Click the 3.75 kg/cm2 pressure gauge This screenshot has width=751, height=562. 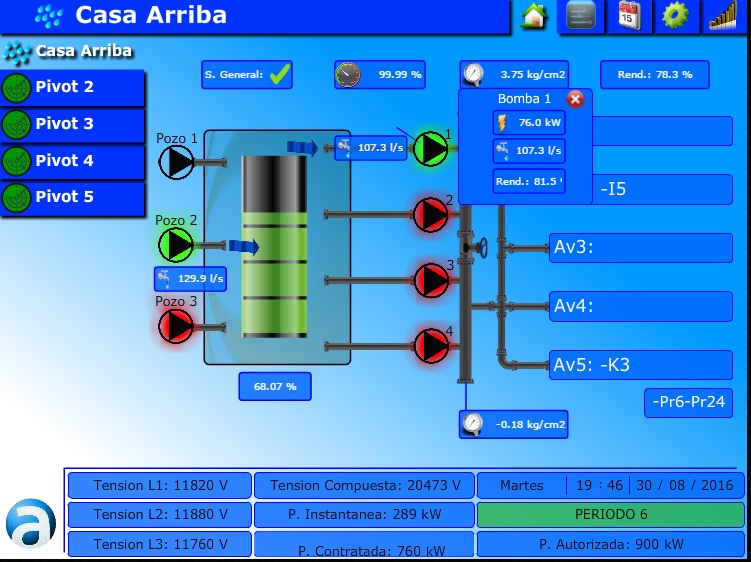click(514, 75)
